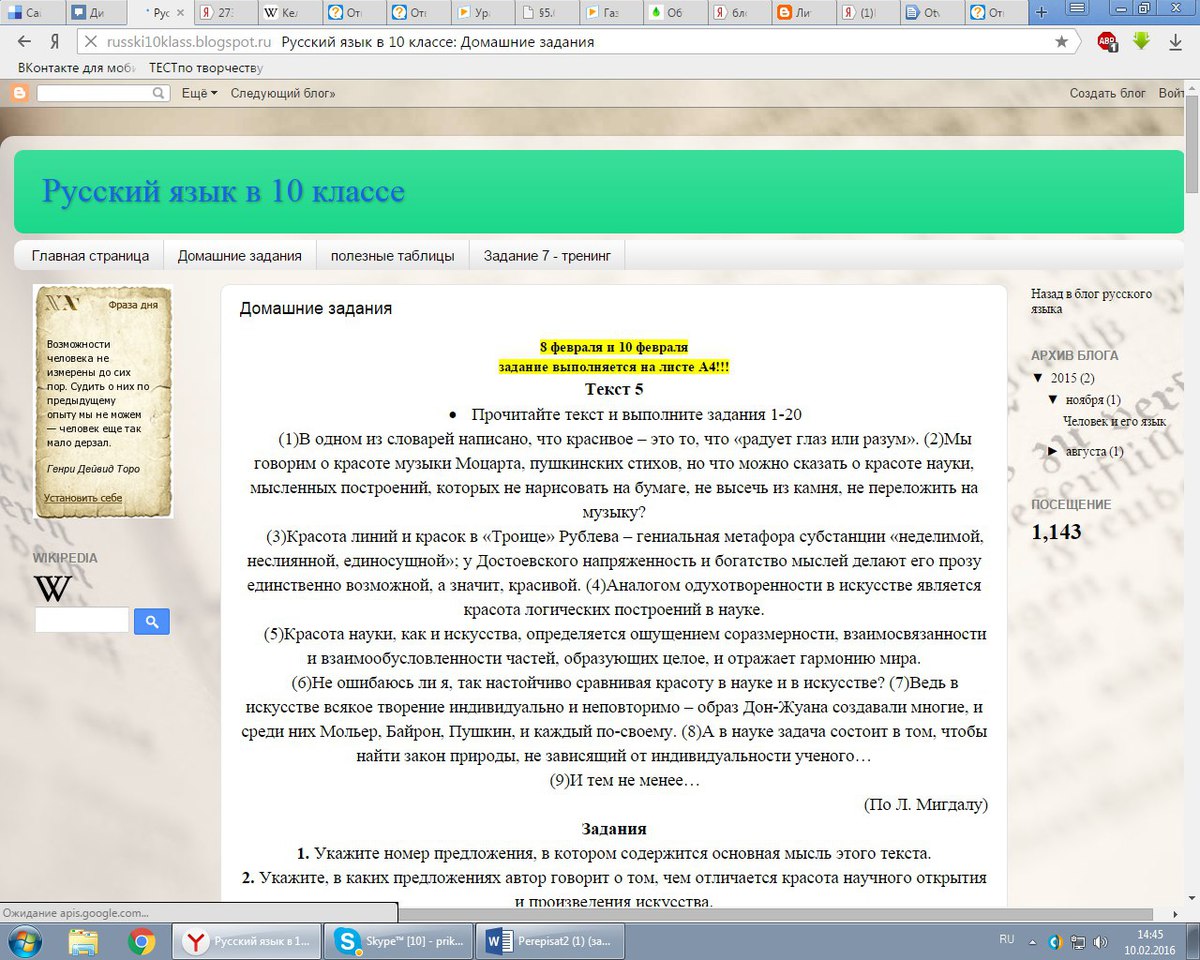Screen dimensions: 1200x960
Task: Stop page loading with the X button
Action: (x=90, y=42)
